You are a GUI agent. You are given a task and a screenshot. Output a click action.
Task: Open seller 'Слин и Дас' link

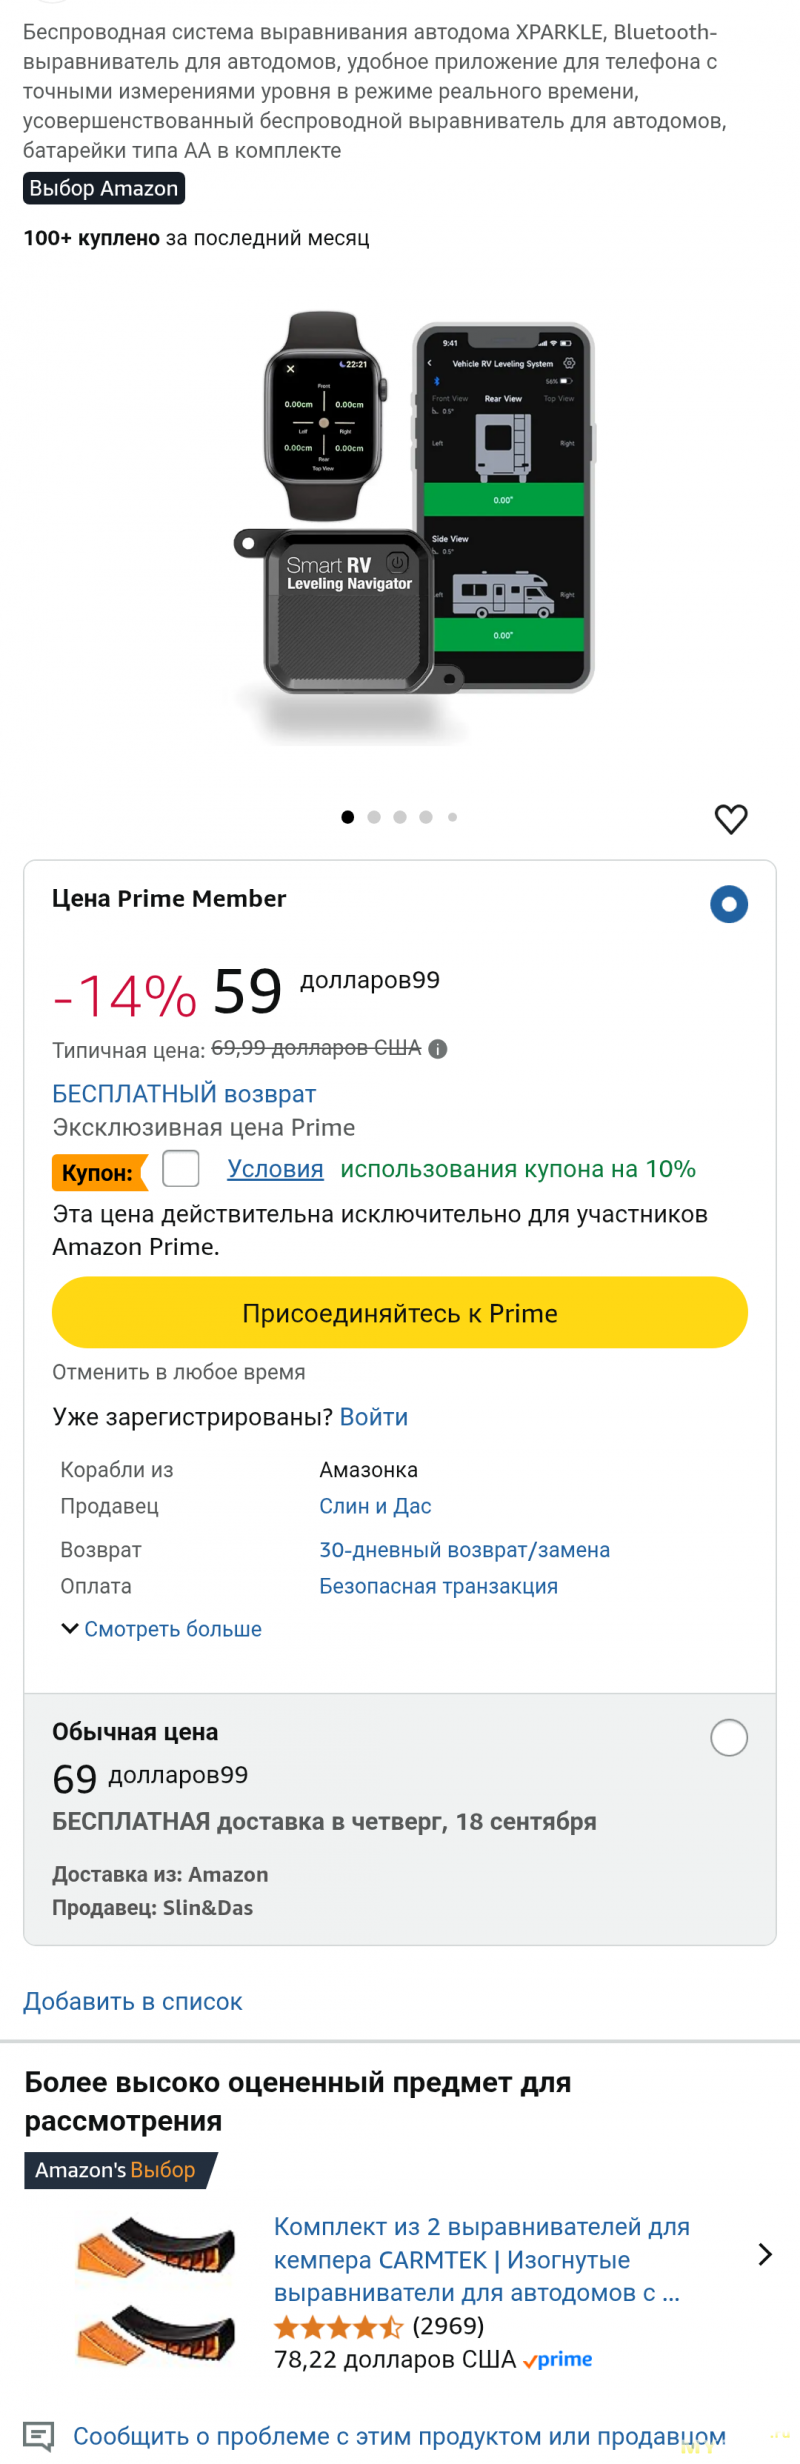coord(375,1506)
